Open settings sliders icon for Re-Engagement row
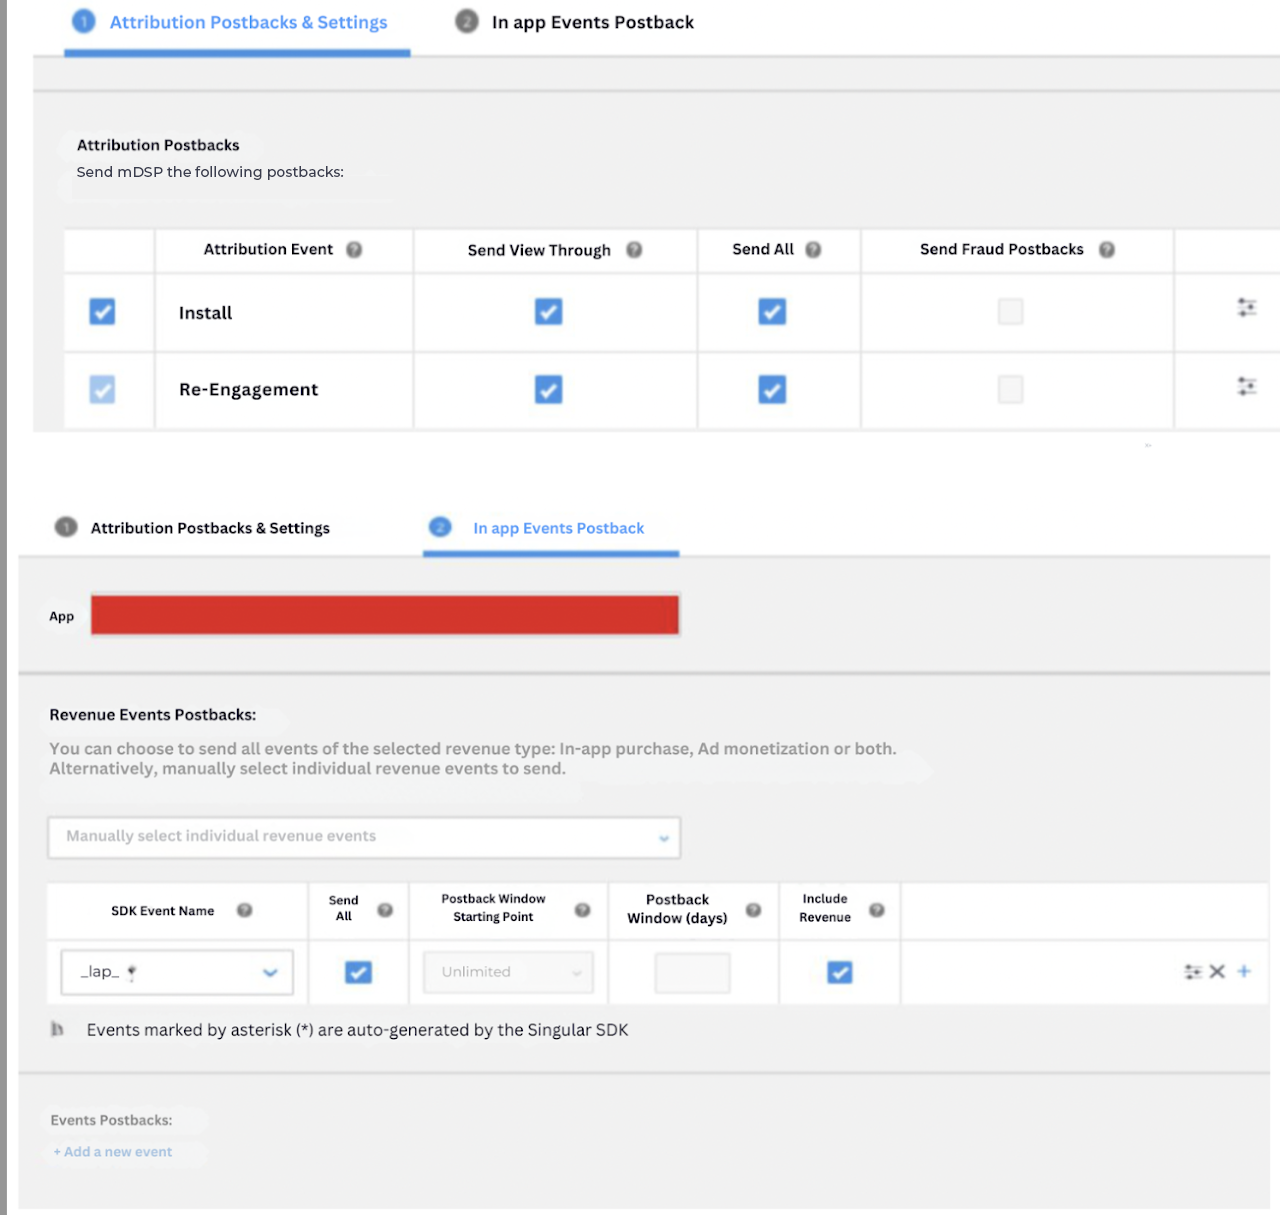This screenshot has height=1215, width=1280. coord(1246,386)
